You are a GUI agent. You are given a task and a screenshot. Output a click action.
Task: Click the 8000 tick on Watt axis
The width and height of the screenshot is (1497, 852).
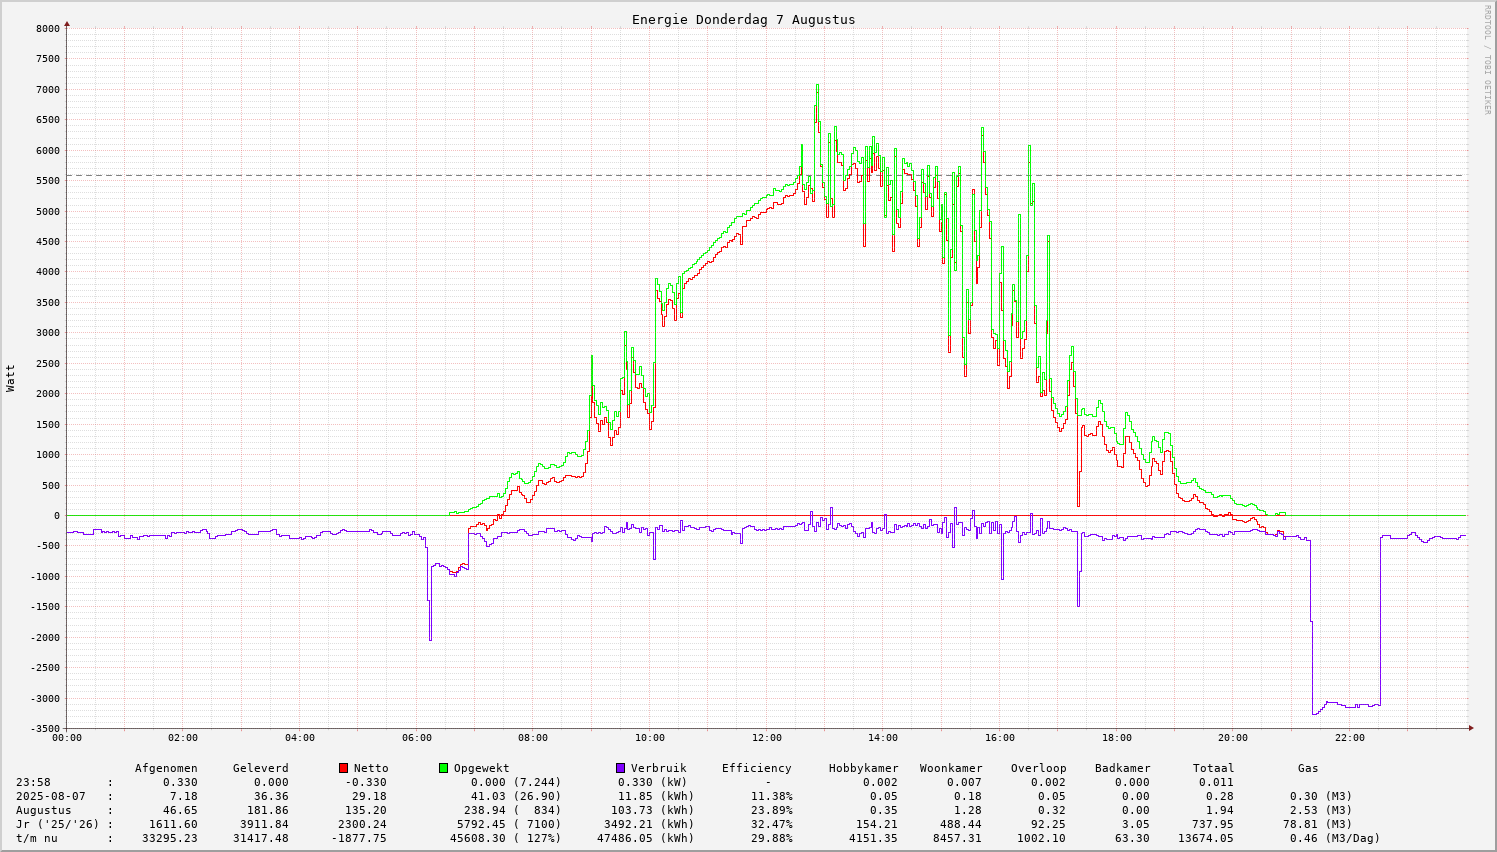click(47, 28)
